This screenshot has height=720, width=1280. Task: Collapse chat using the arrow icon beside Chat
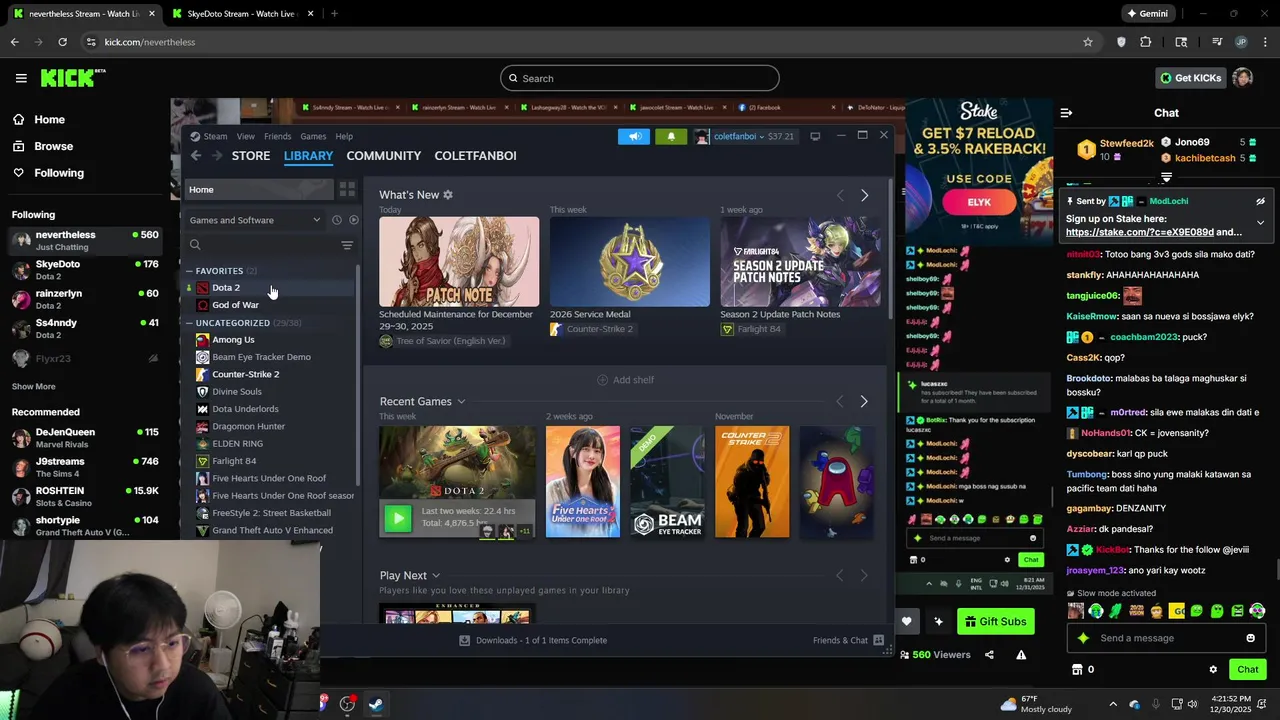click(x=1066, y=113)
